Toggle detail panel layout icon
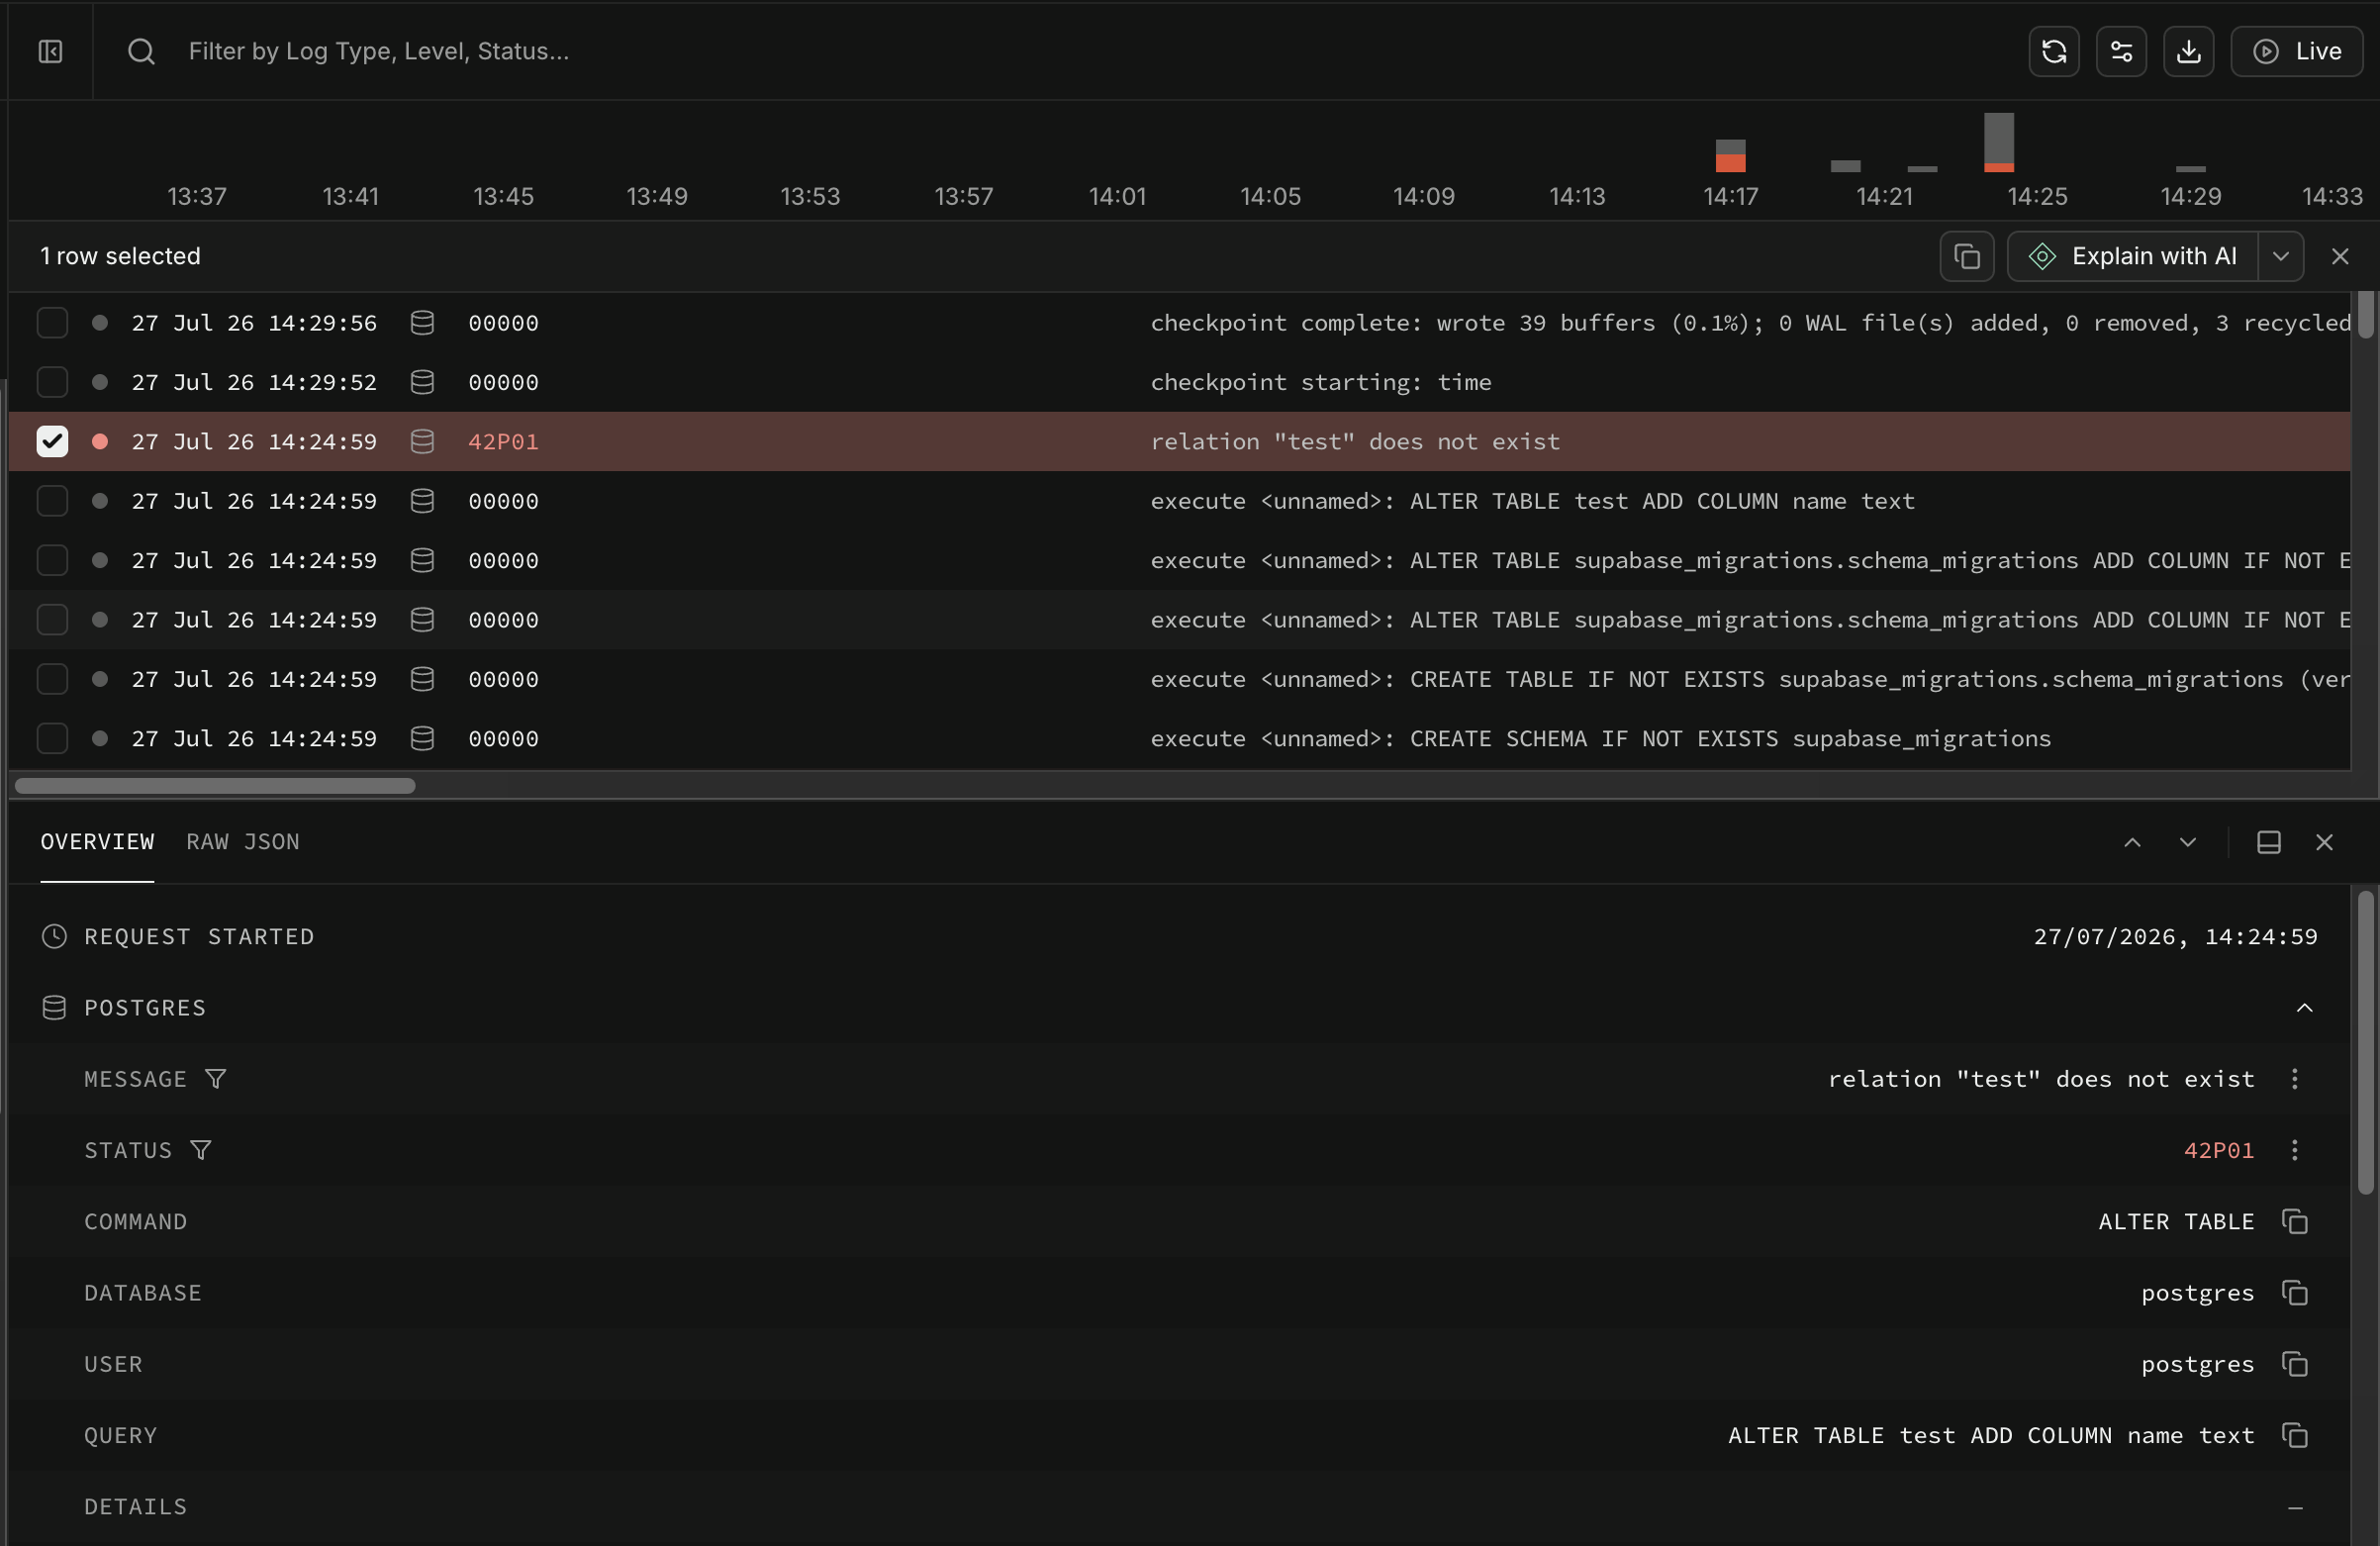The image size is (2380, 1546). pyautogui.click(x=2268, y=842)
